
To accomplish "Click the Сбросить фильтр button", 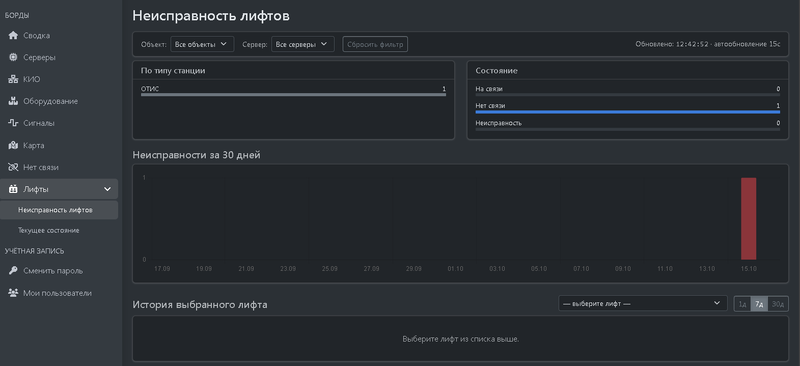I will (375, 44).
